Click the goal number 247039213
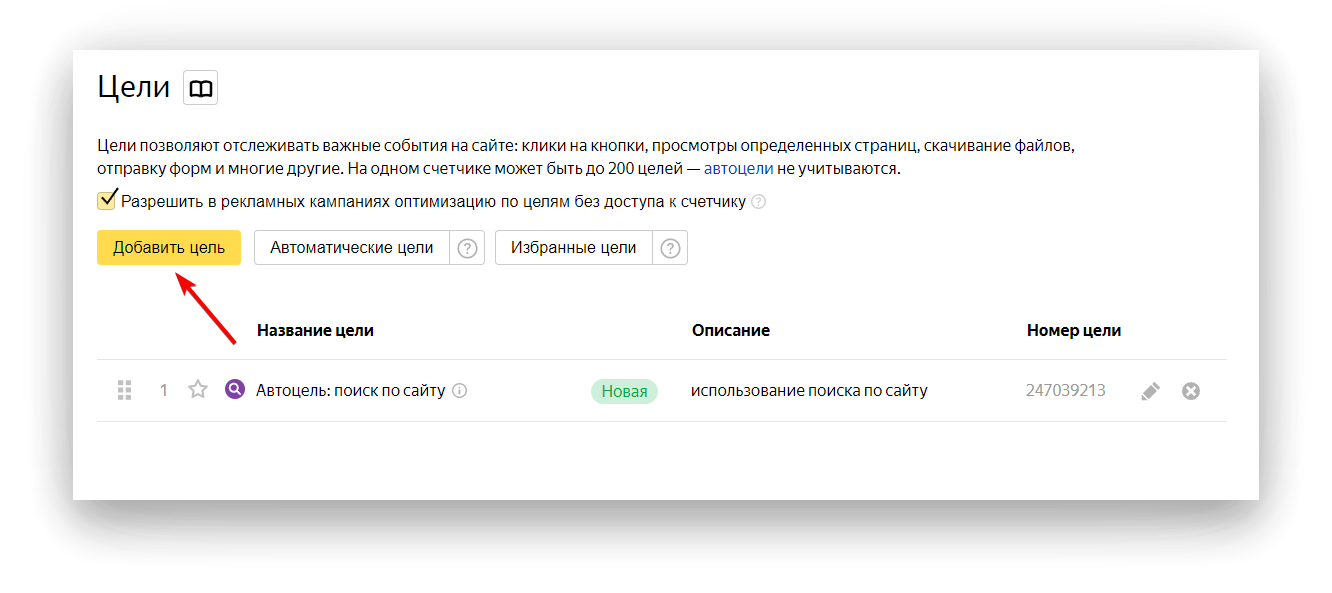Screen dimensions: 1332x593 (1065, 391)
